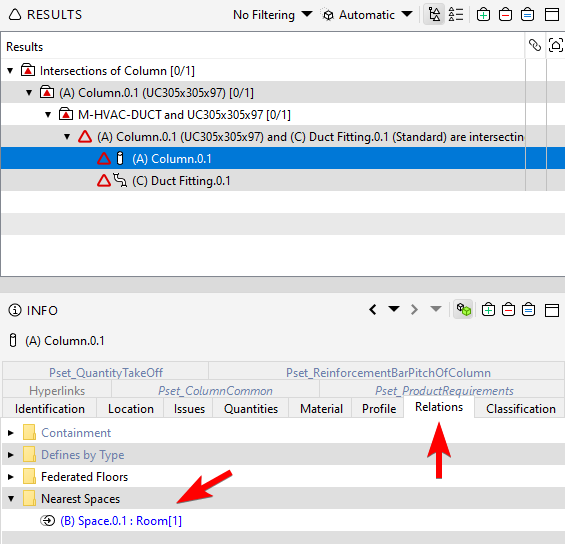Click the red minus icon in Info toolbar

click(508, 310)
